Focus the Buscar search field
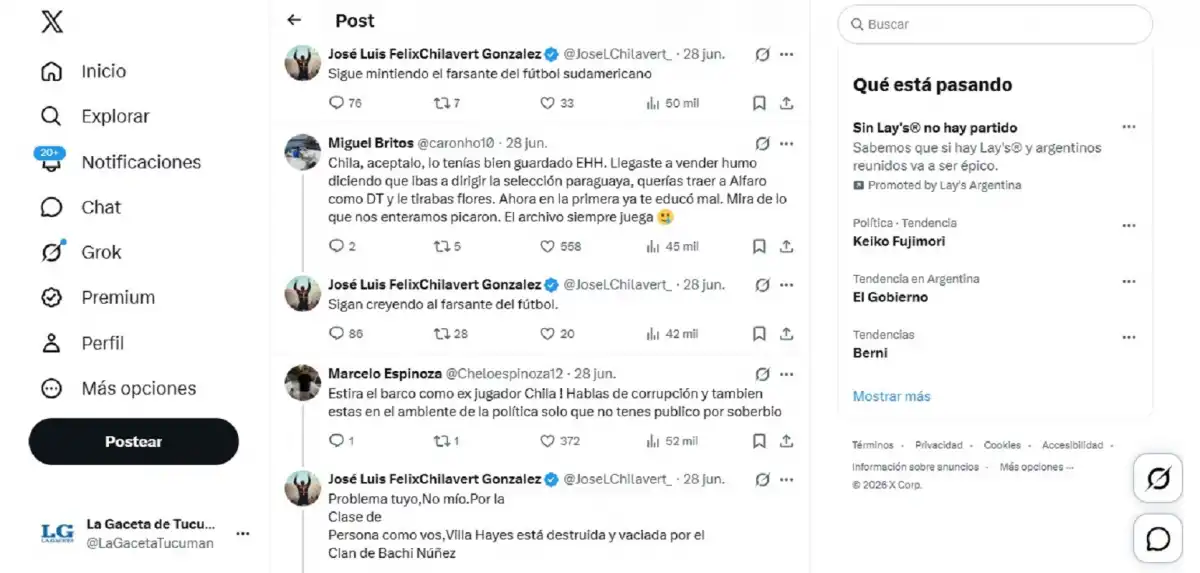This screenshot has height=573, width=1200. click(995, 24)
